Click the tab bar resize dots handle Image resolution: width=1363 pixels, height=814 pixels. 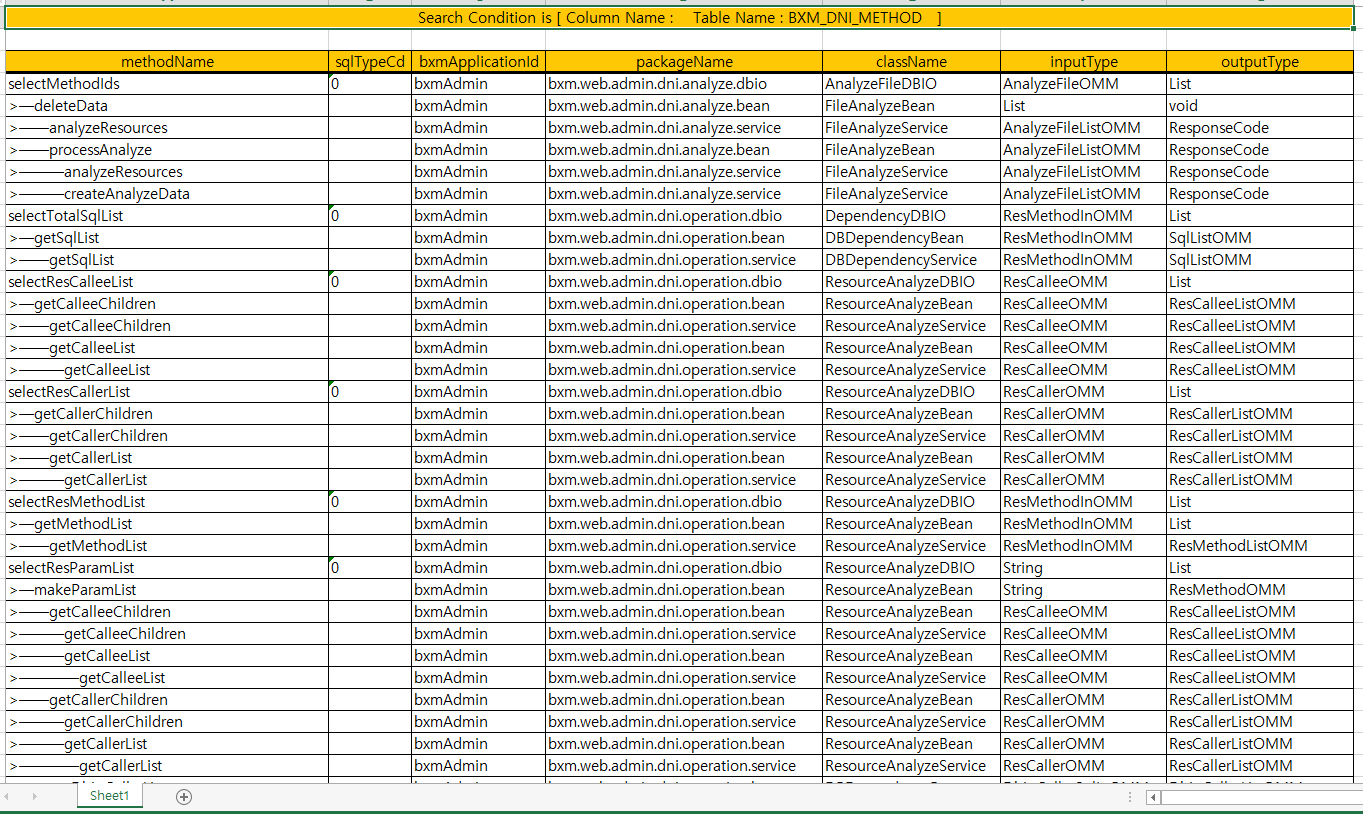coord(1130,797)
